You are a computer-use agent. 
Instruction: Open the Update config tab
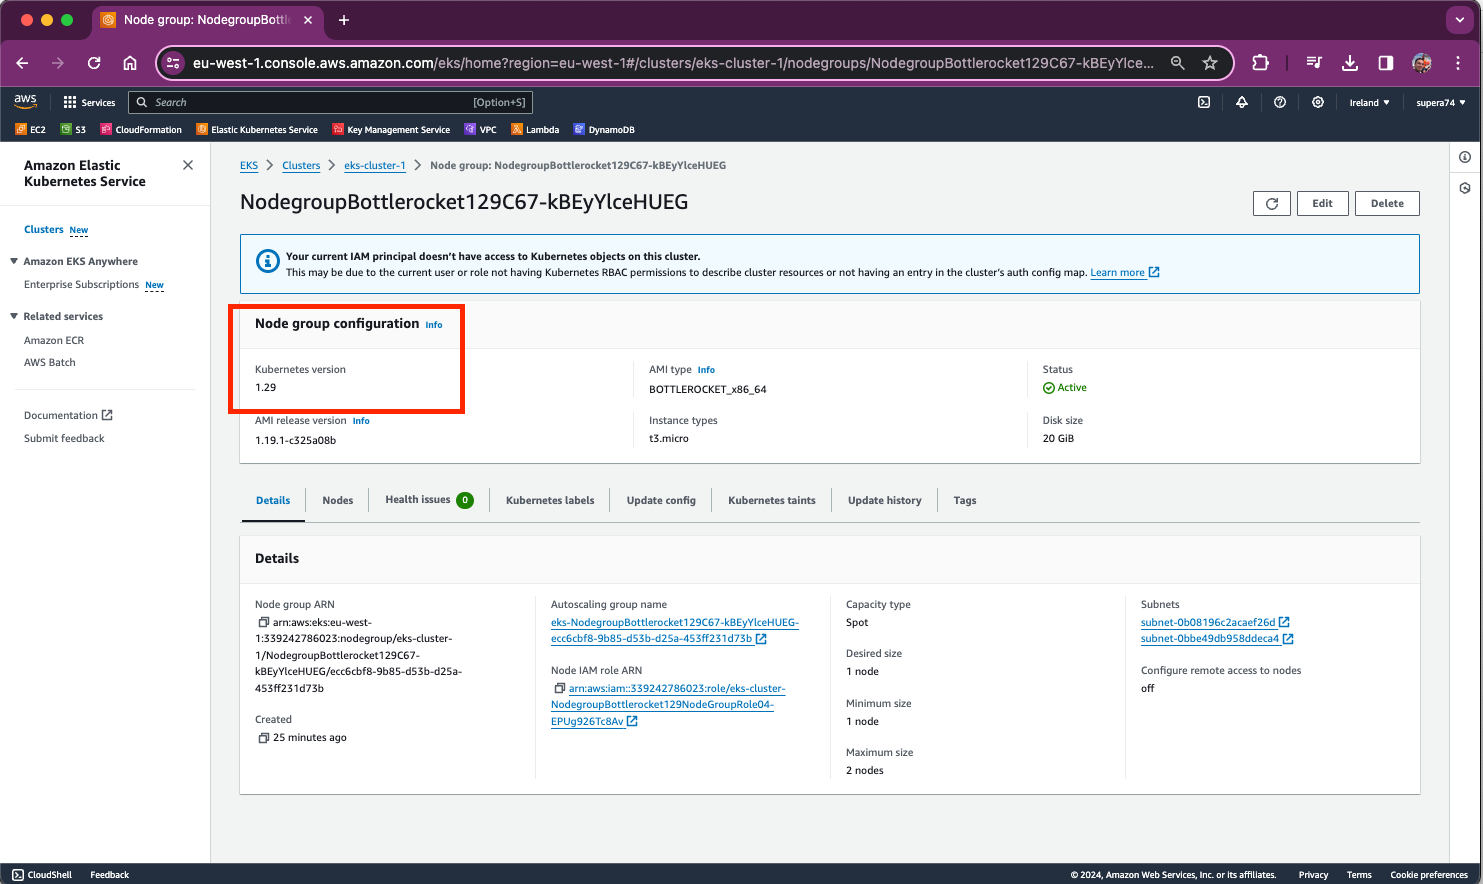(661, 500)
